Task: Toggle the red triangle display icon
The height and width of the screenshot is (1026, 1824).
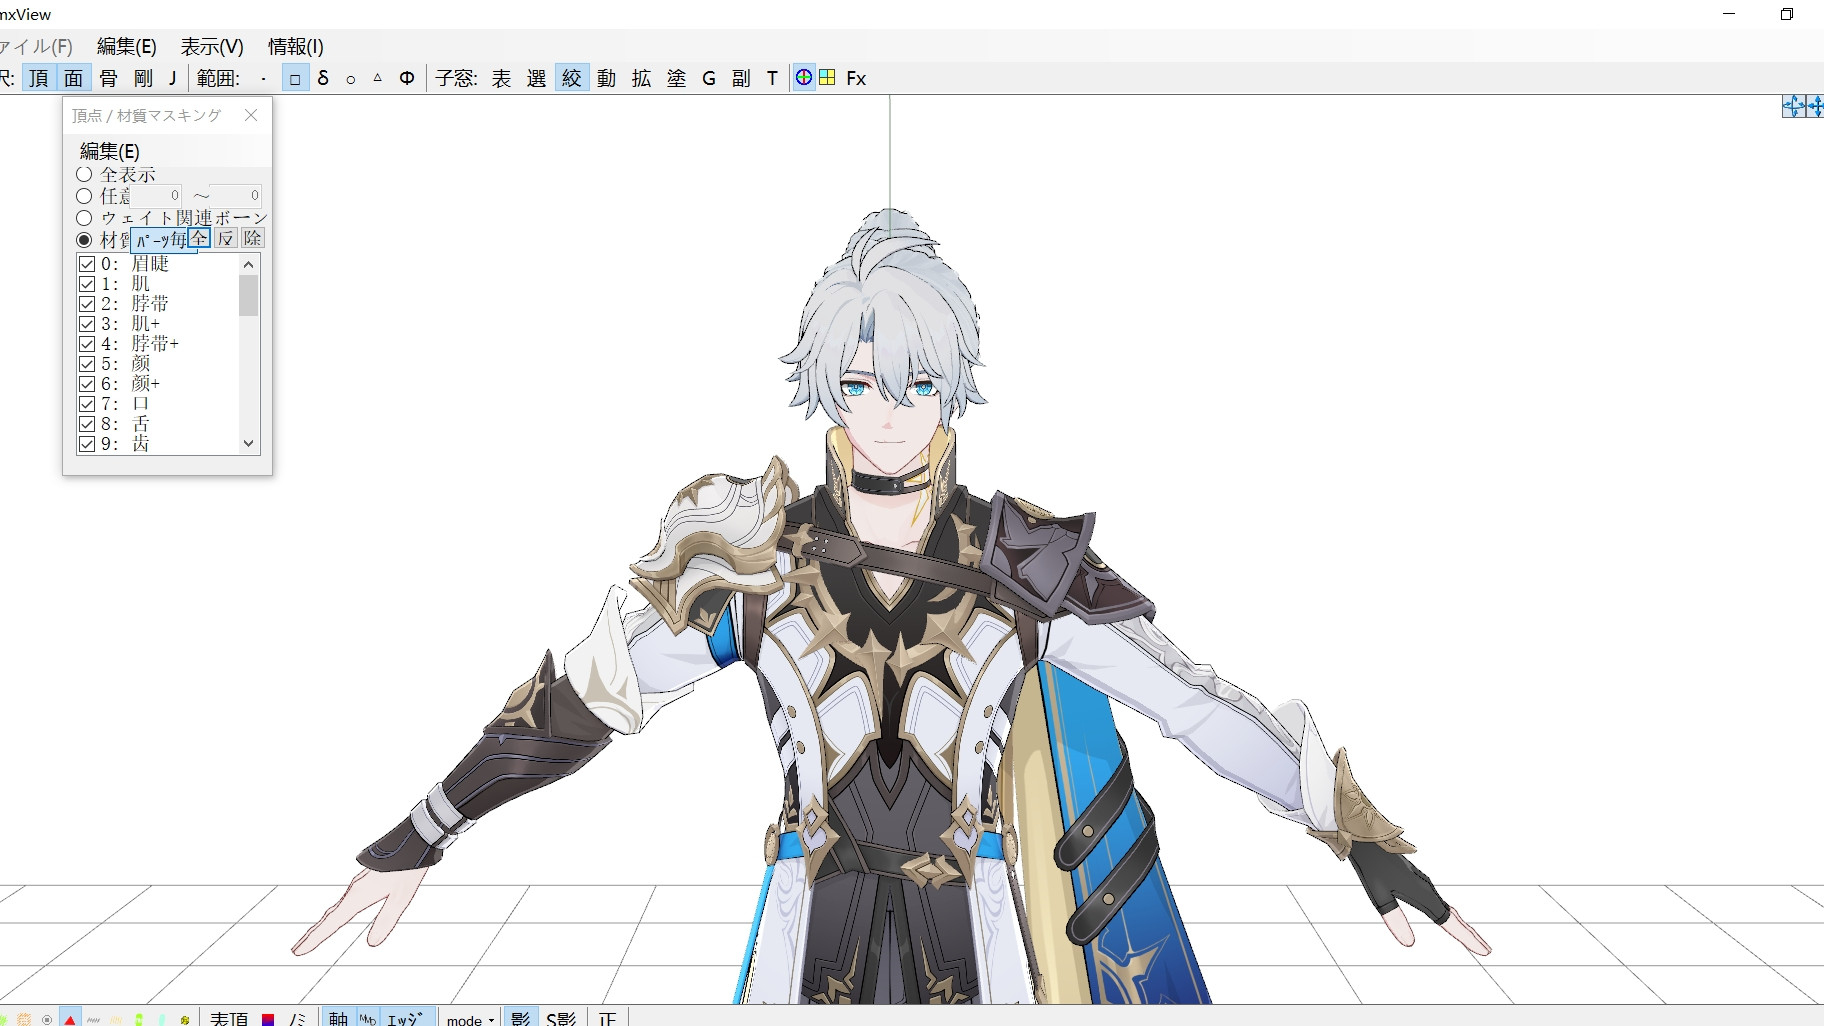Action: [70, 1018]
